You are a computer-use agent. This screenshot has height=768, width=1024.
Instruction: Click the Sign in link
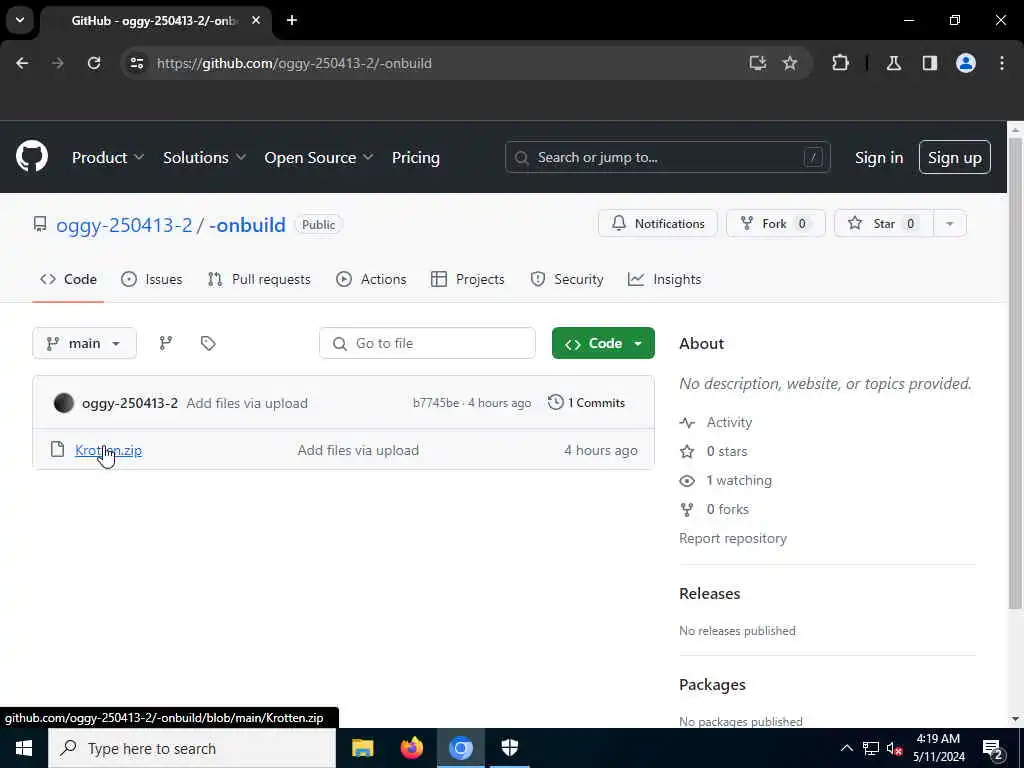[x=879, y=157]
